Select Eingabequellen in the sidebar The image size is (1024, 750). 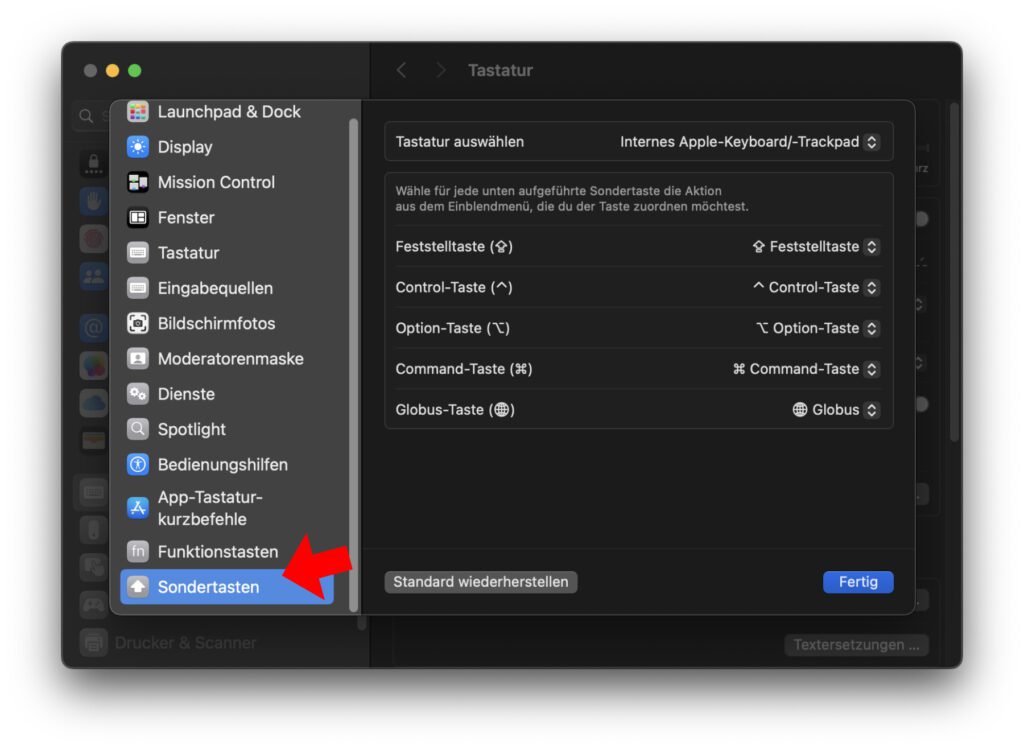[x=137, y=288]
